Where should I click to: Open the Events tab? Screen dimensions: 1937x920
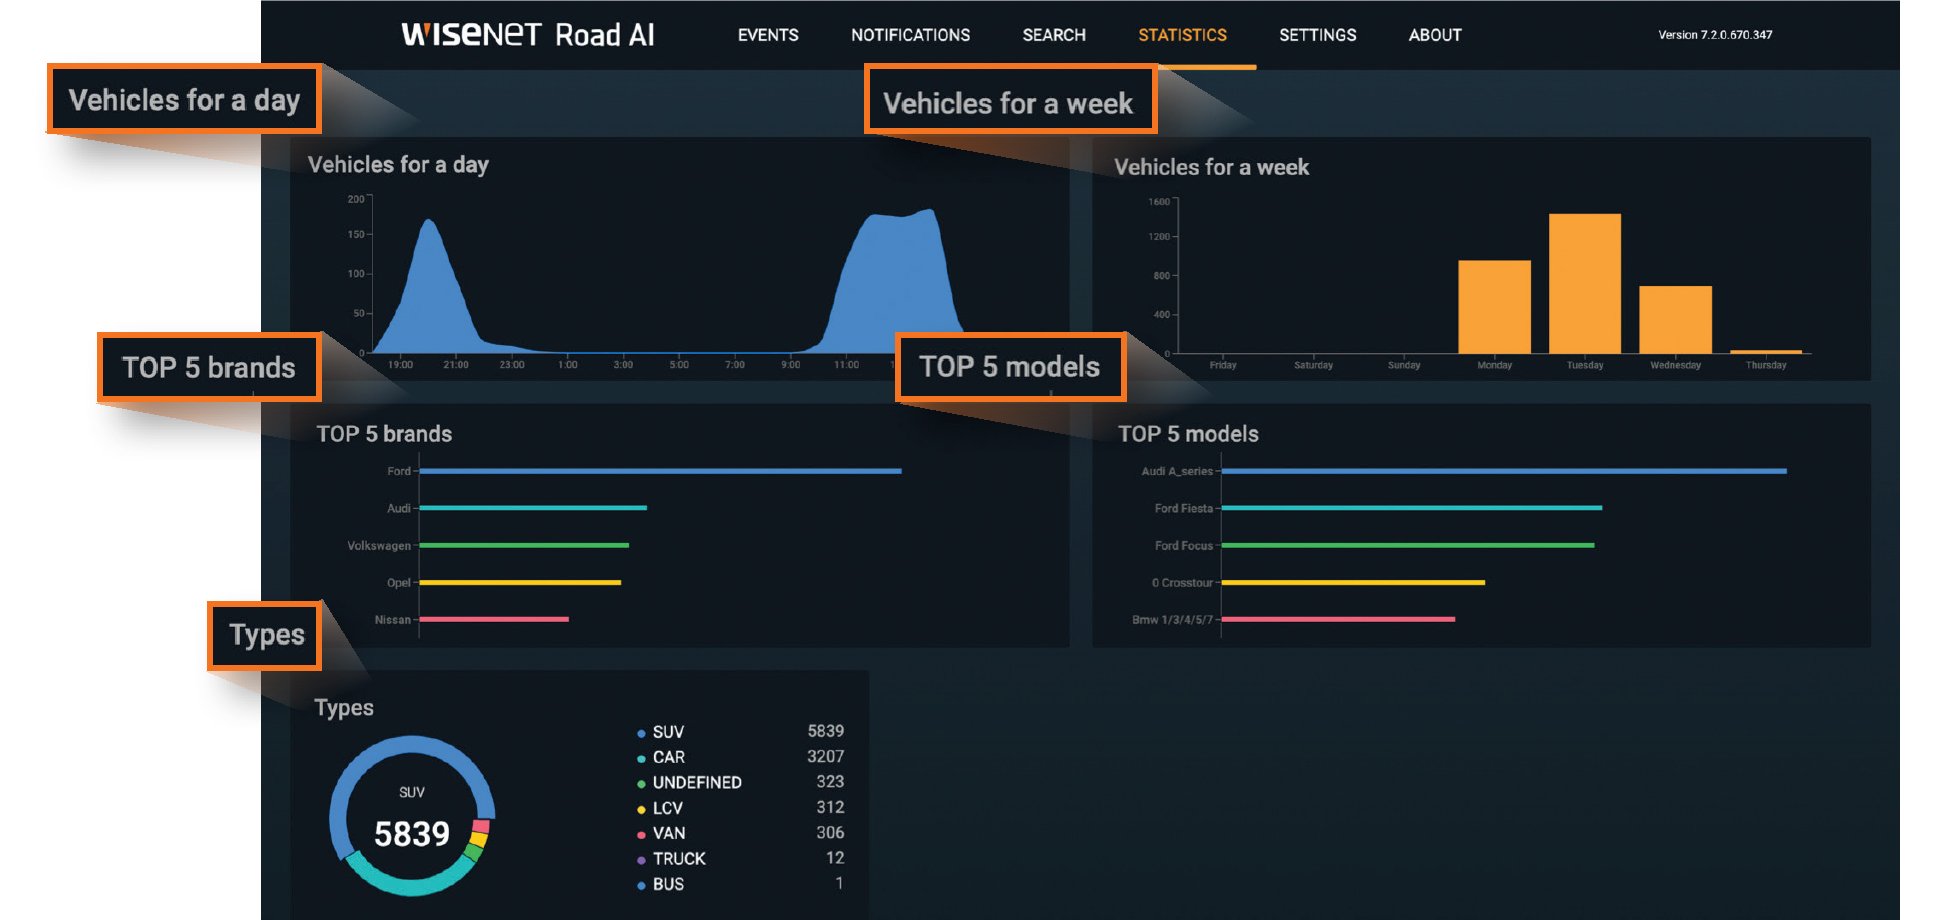tap(767, 35)
